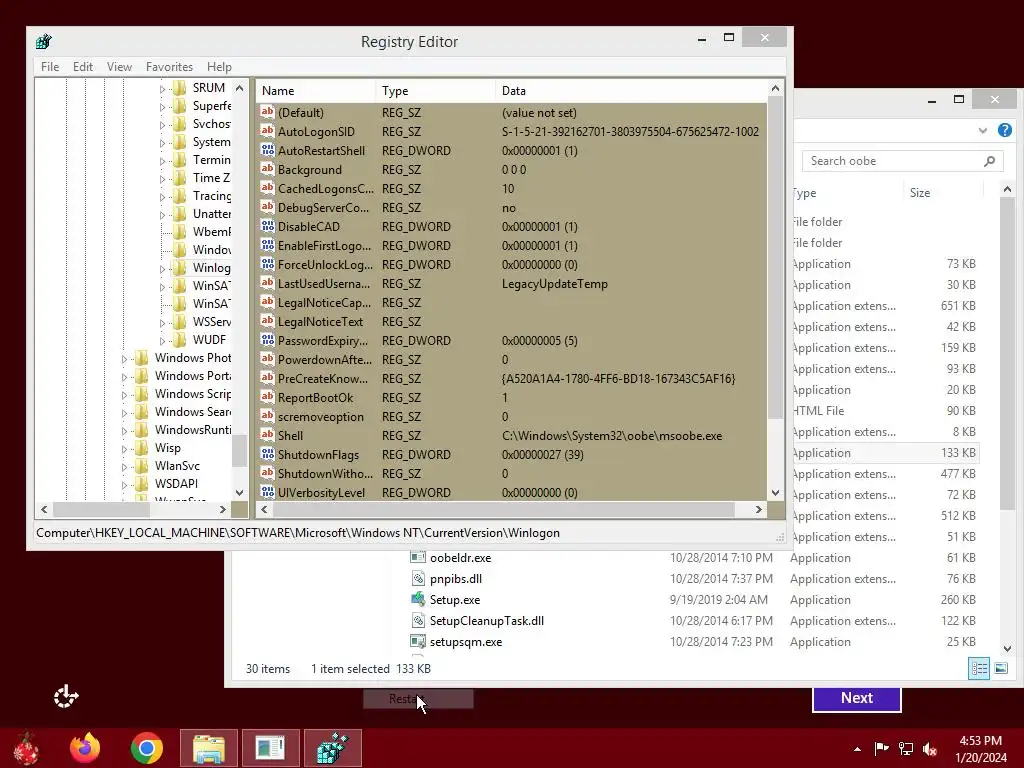Viewport: 1024px width, 768px height.
Task: Open the View menu
Action: click(x=120, y=67)
